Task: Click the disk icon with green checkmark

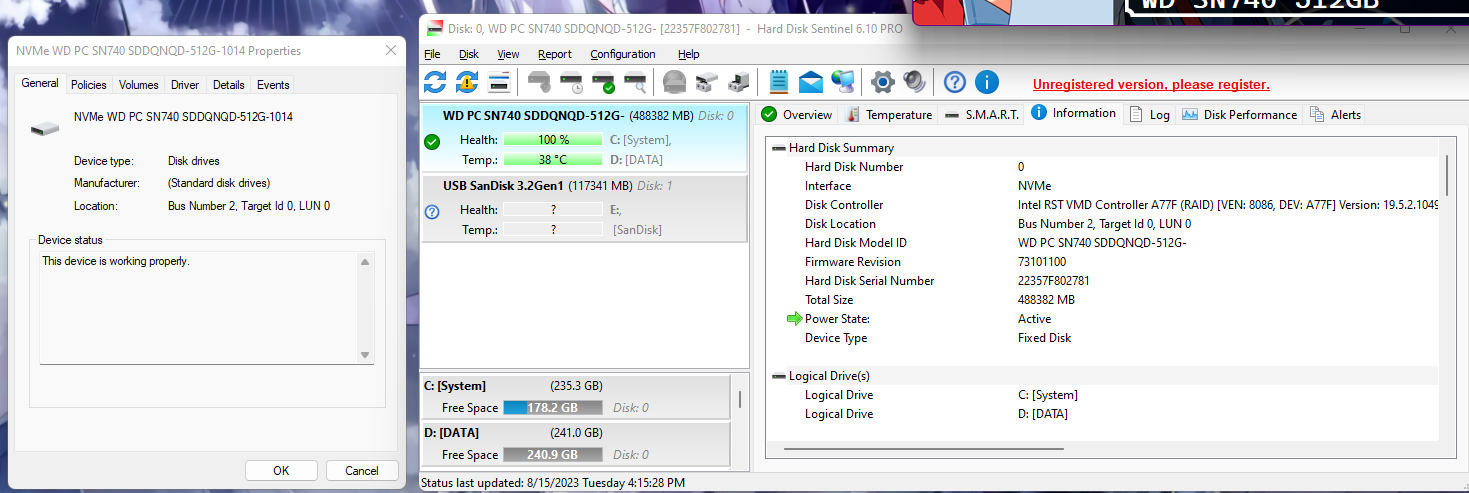Action: [x=604, y=82]
